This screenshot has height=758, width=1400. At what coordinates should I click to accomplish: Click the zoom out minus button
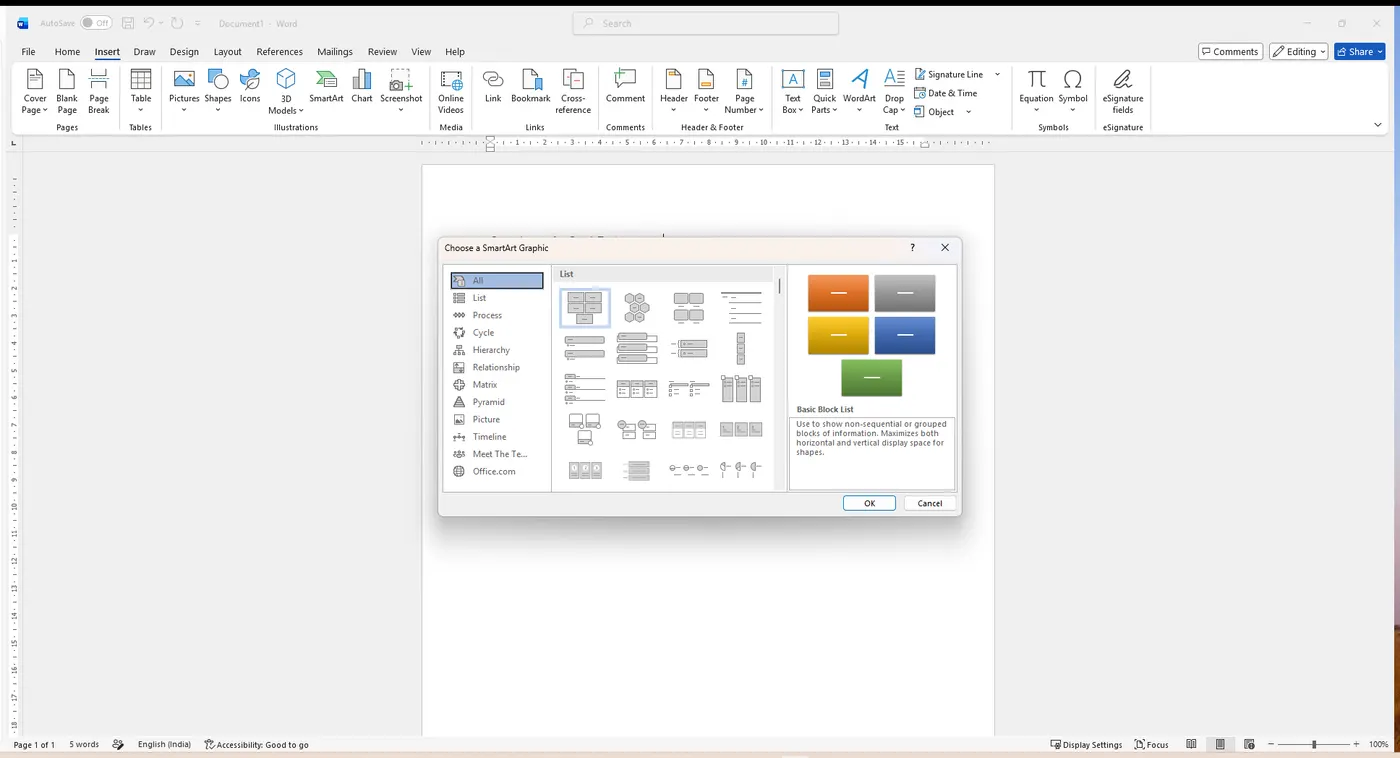1270,744
